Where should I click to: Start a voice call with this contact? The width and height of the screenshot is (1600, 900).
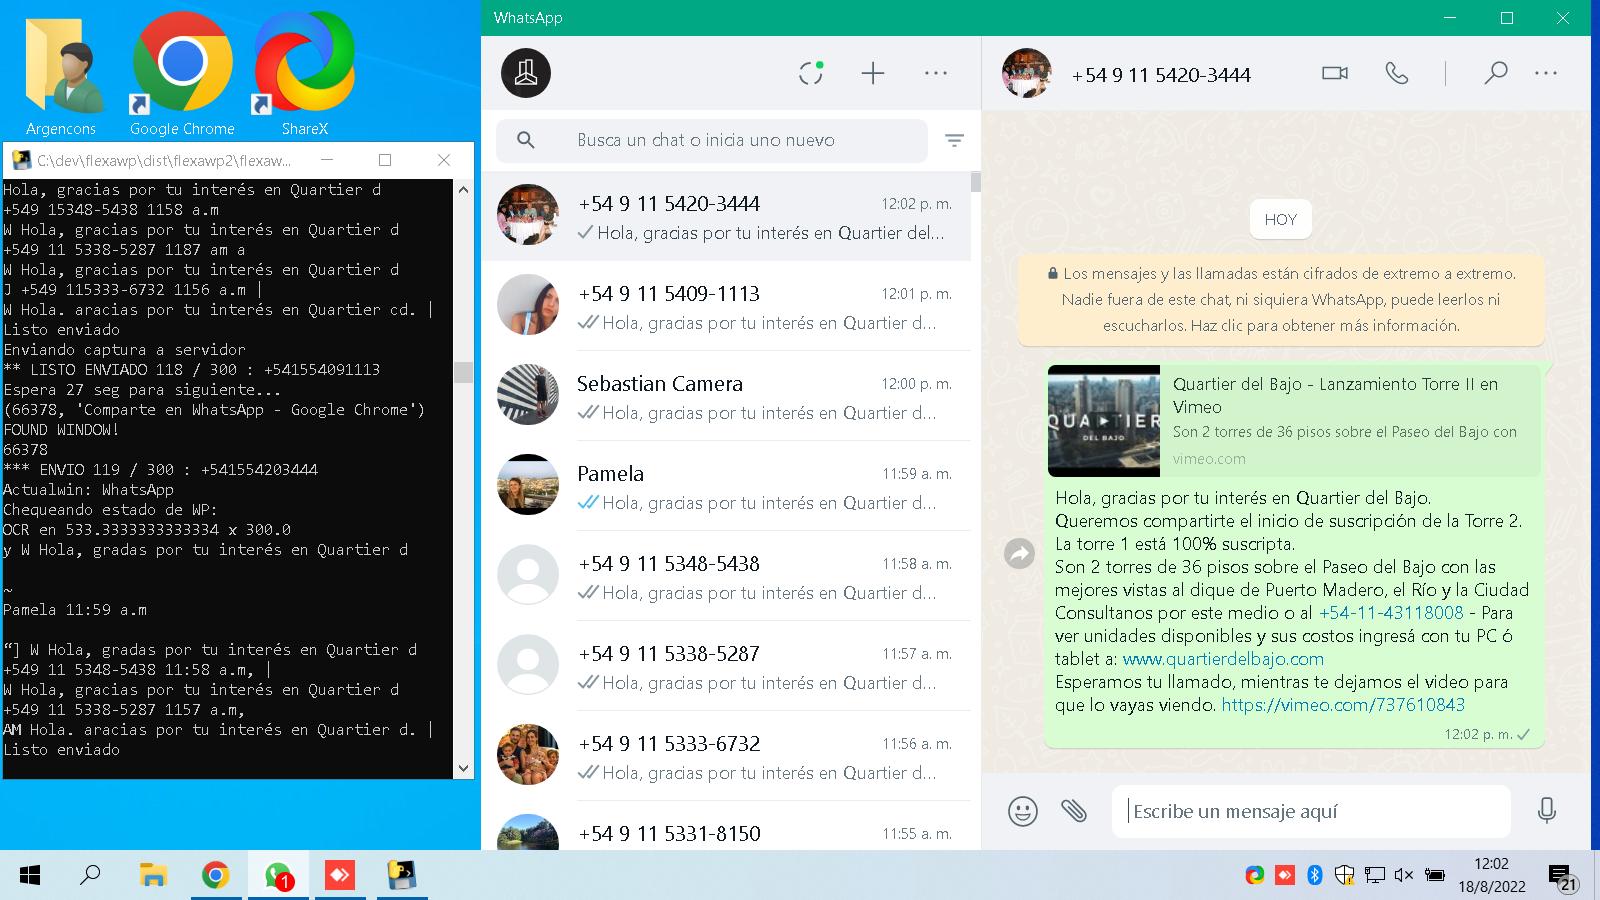[x=1397, y=73]
